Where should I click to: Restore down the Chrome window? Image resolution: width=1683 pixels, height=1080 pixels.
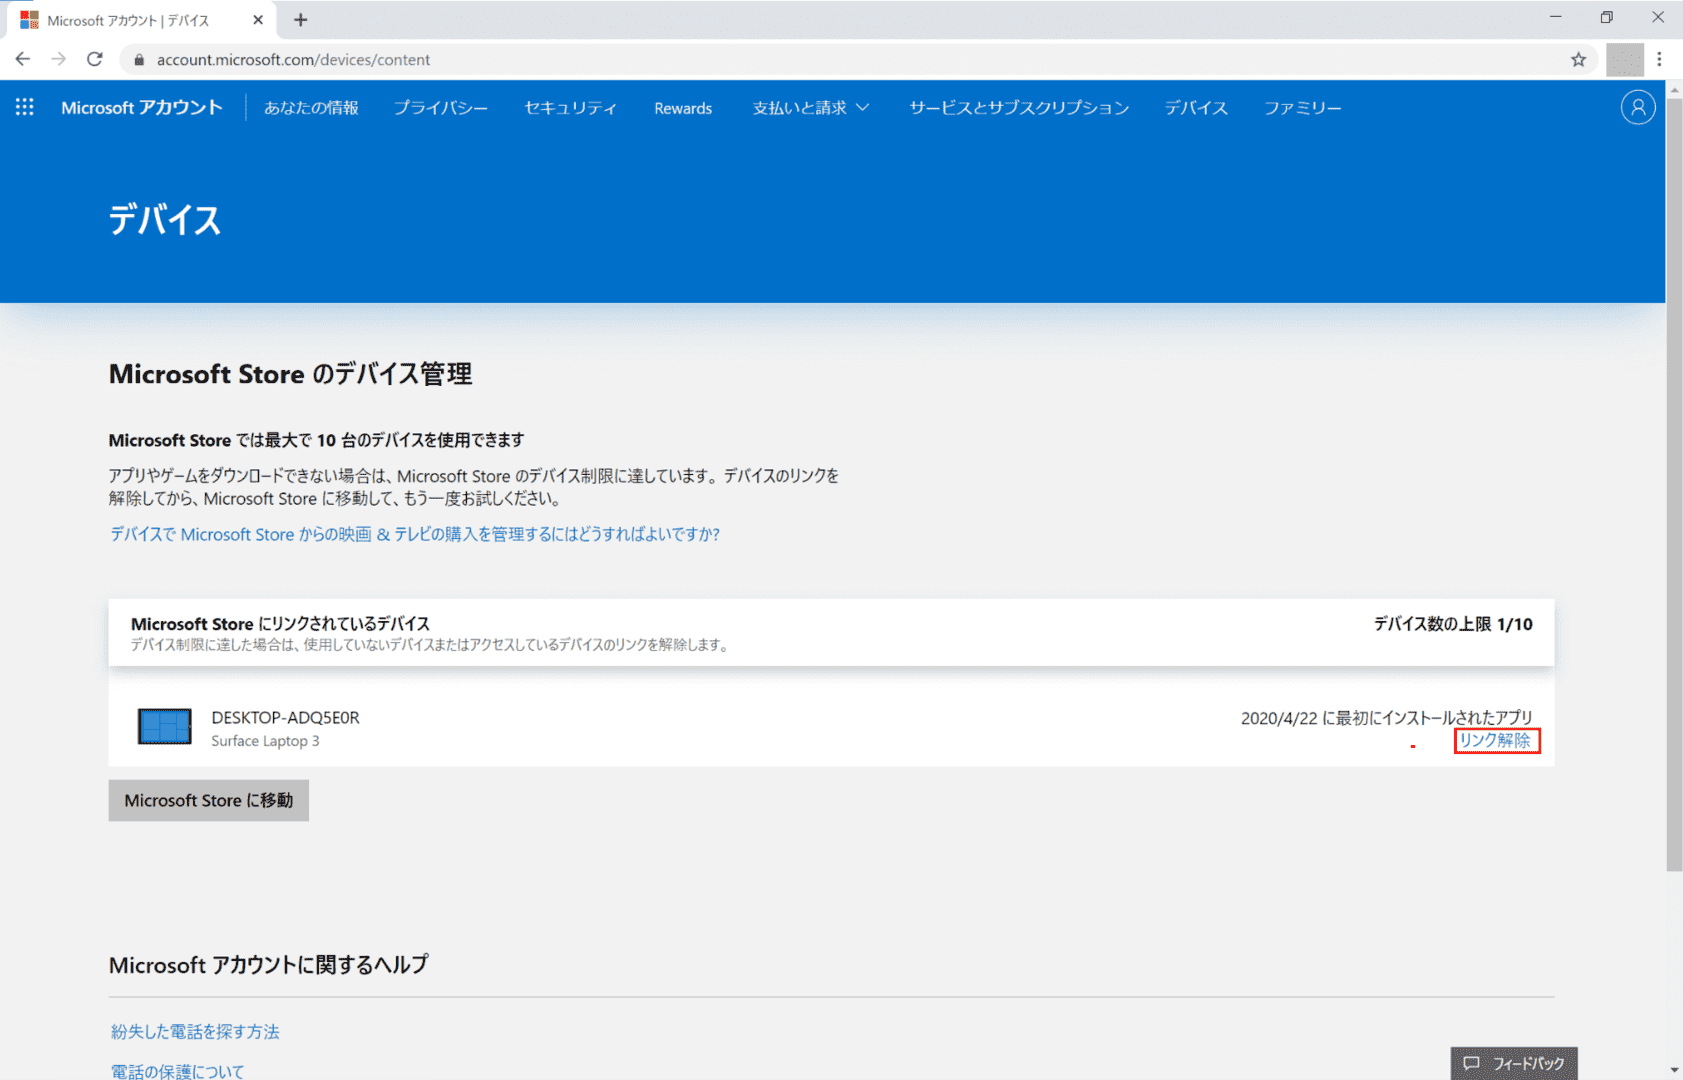(1606, 17)
